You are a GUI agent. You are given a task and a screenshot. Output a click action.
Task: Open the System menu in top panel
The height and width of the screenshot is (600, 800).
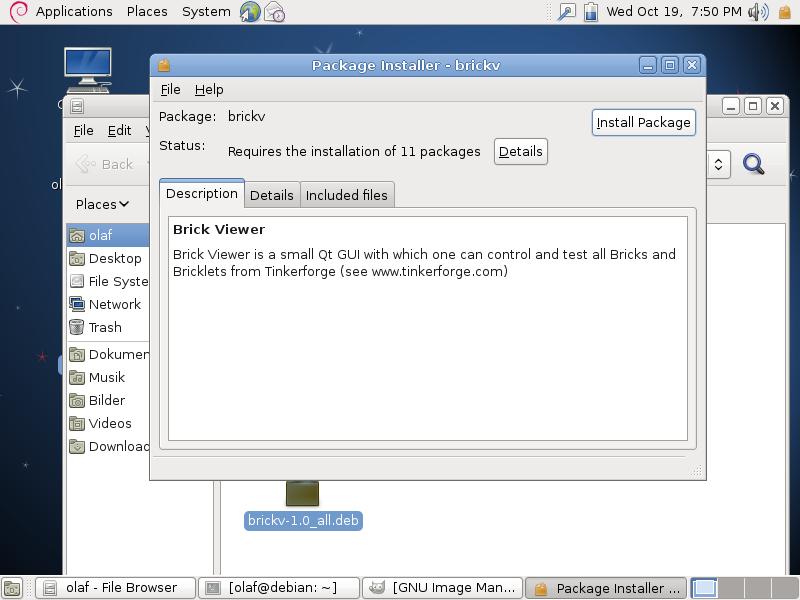(x=206, y=11)
